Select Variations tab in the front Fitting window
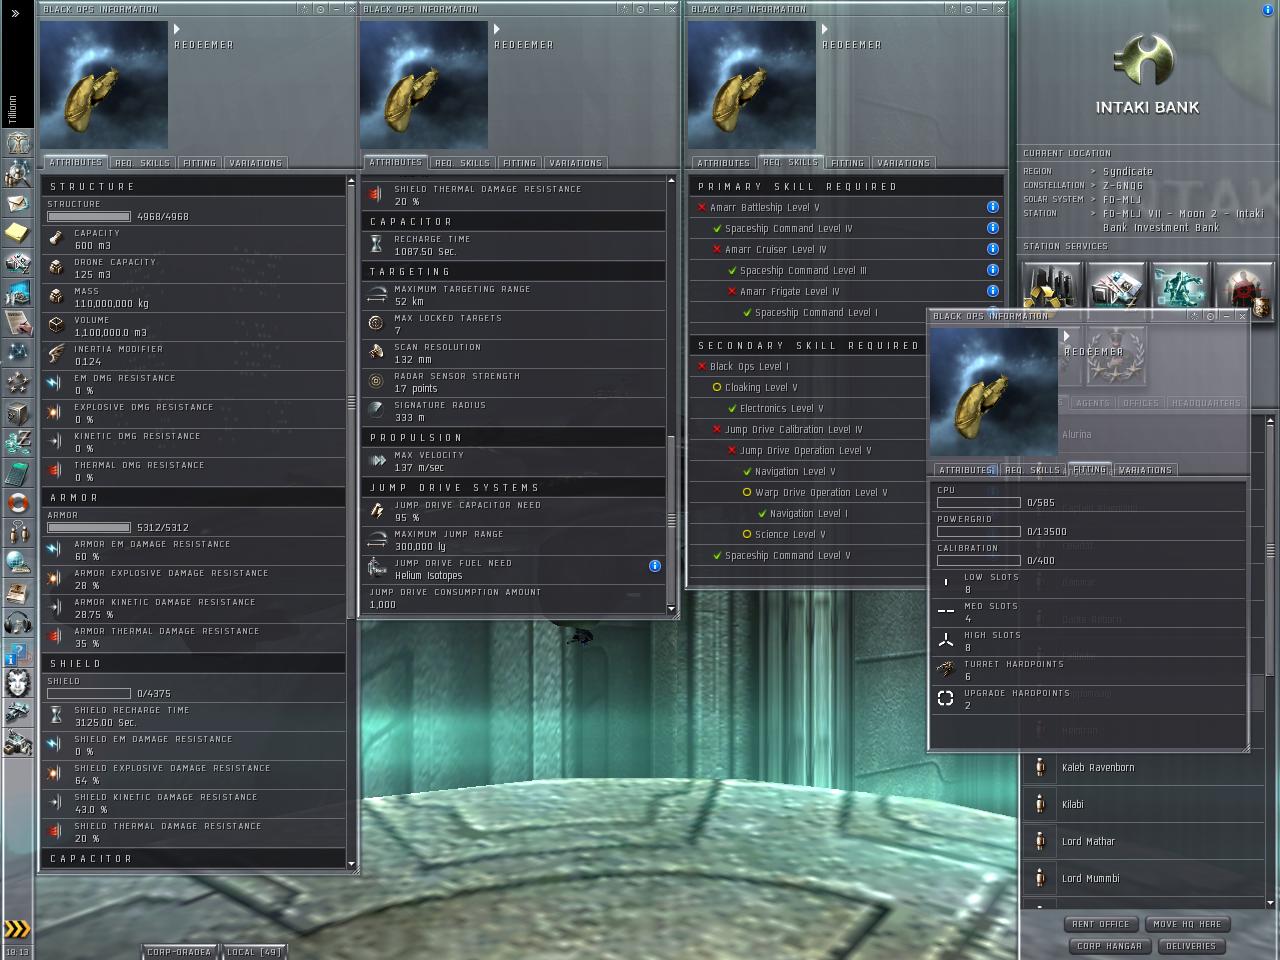Image resolution: width=1280 pixels, height=960 pixels. click(x=1145, y=470)
